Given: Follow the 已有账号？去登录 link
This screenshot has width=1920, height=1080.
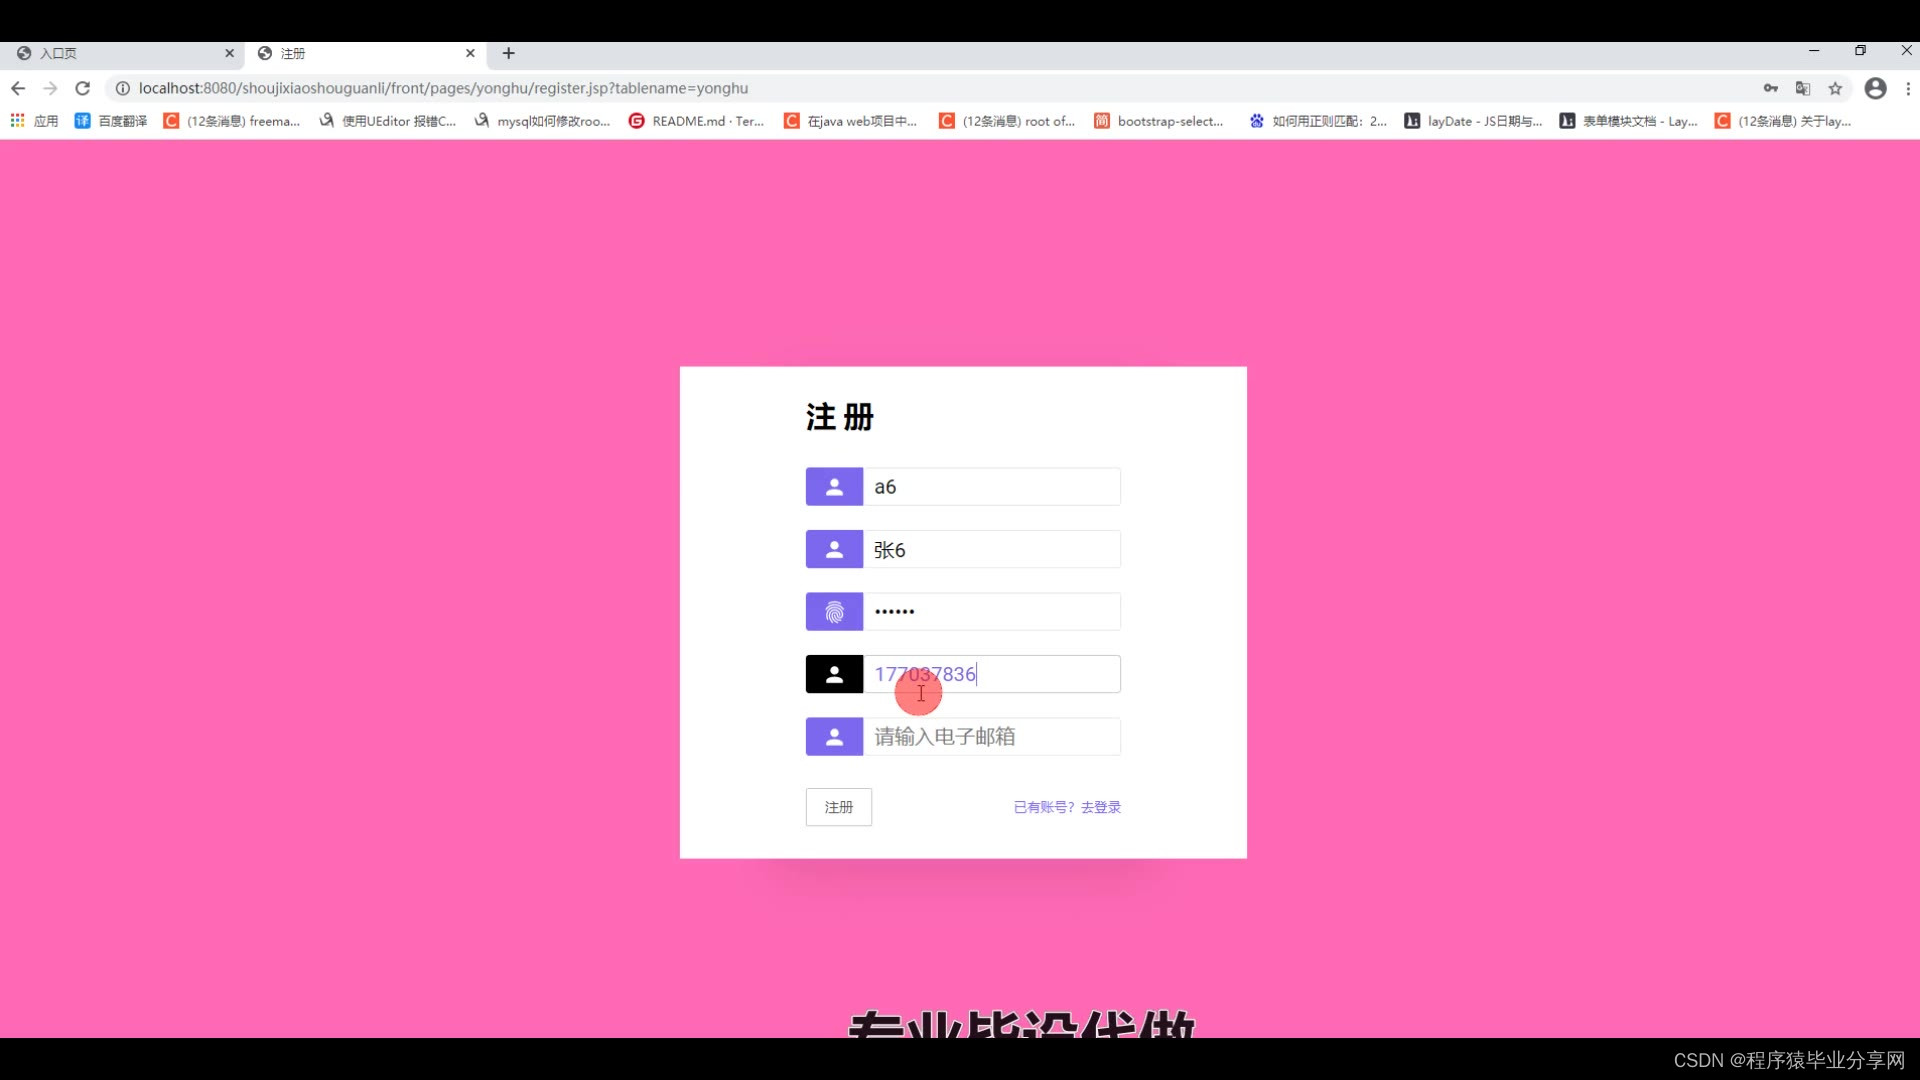Looking at the screenshot, I should coord(1067,807).
